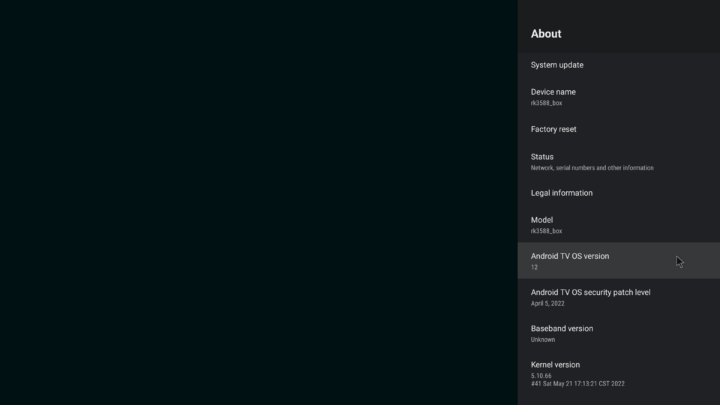Select Baseband version entry
This screenshot has width=720, height=405.
pos(619,333)
